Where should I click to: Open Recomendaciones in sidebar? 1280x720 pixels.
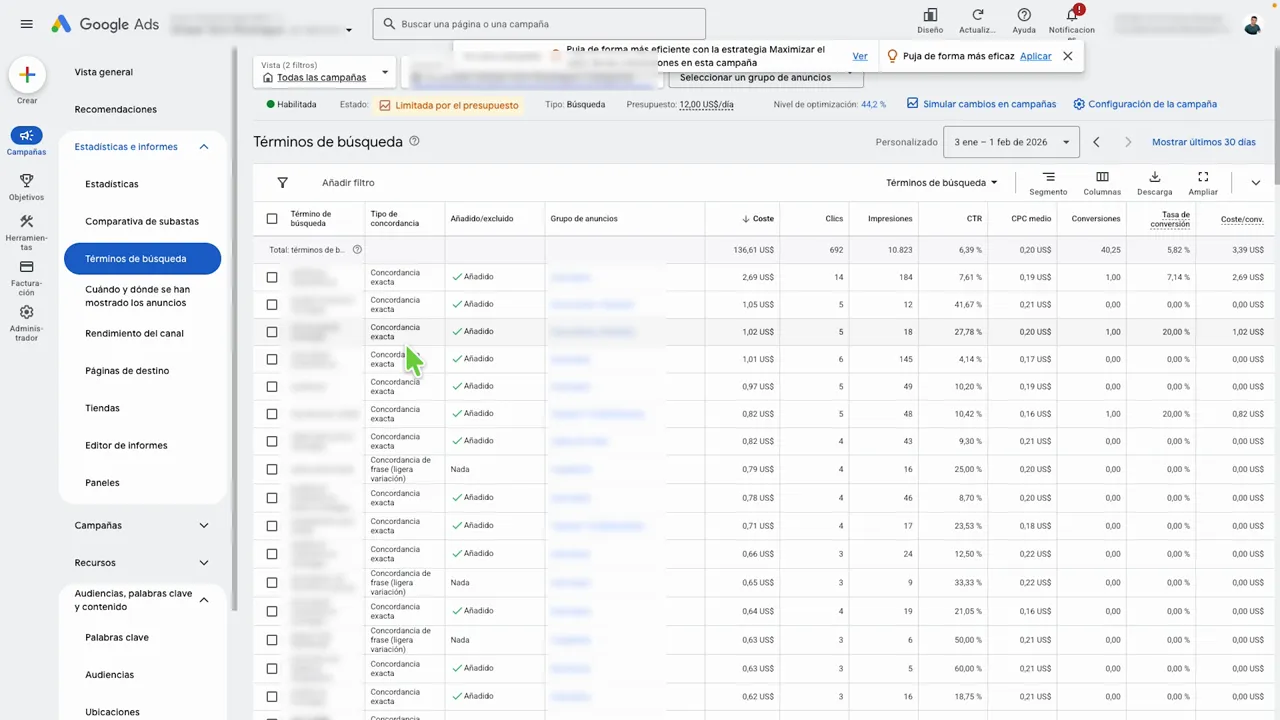(116, 109)
